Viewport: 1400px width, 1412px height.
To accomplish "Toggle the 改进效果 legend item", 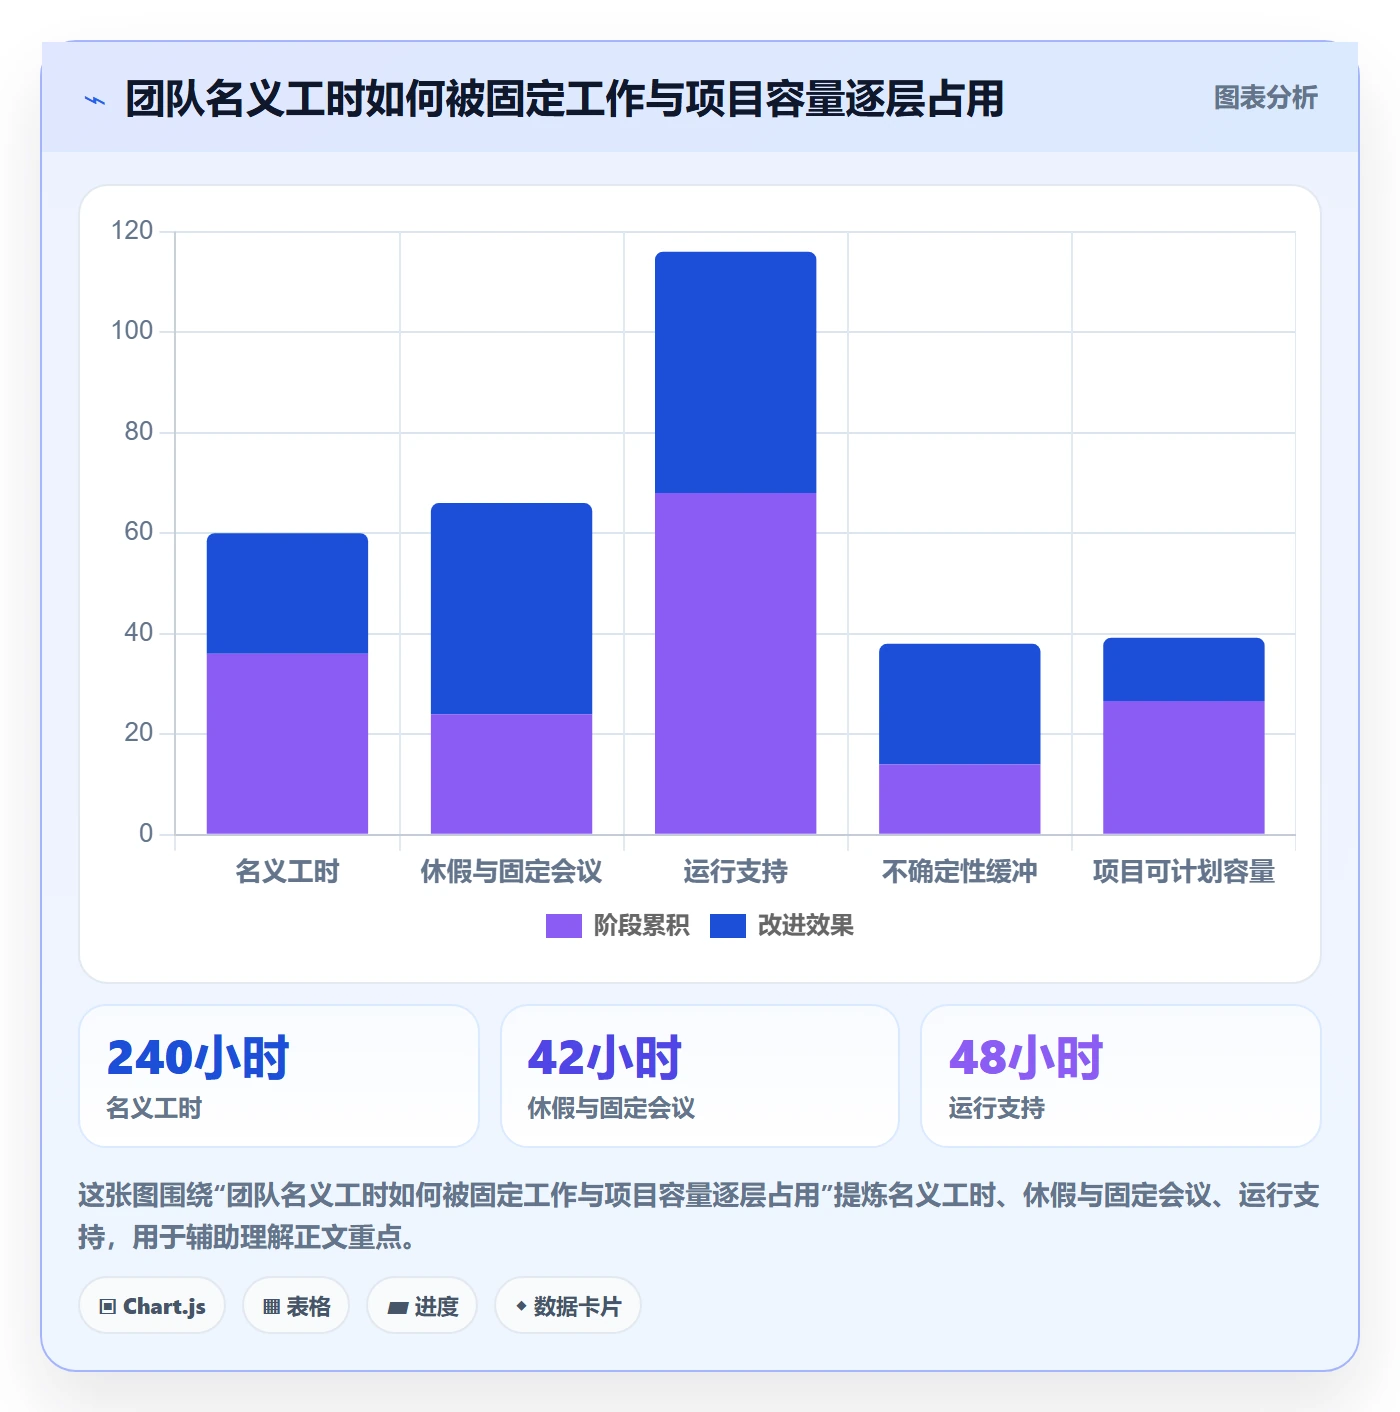I will (x=781, y=926).
